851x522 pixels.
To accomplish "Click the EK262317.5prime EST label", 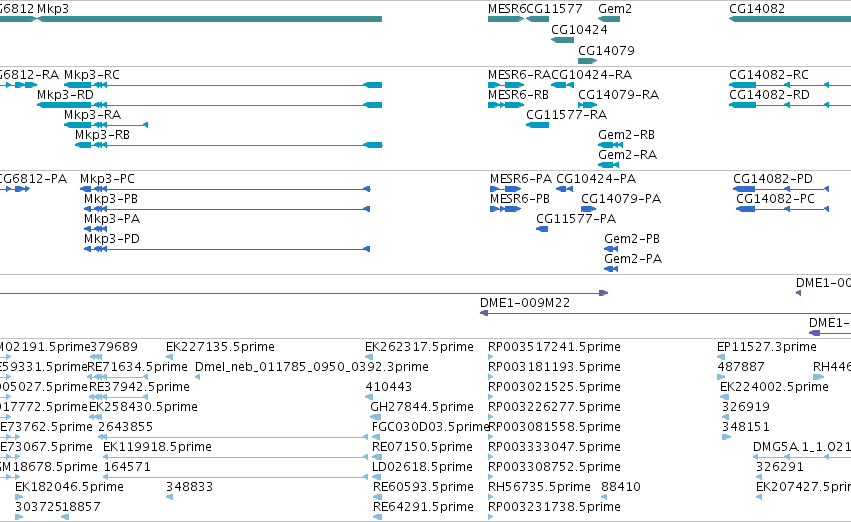I will tap(419, 347).
